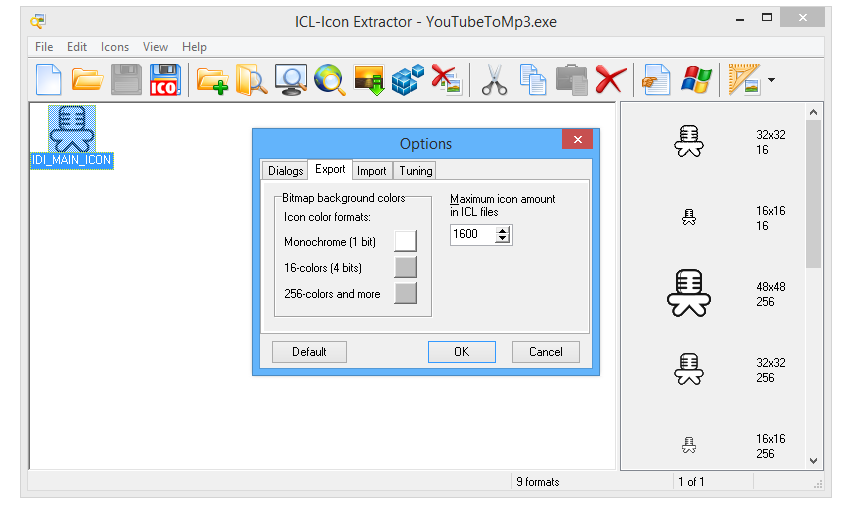Click the '1 of 1' status bar text
The image size is (860, 516).
(x=691, y=482)
